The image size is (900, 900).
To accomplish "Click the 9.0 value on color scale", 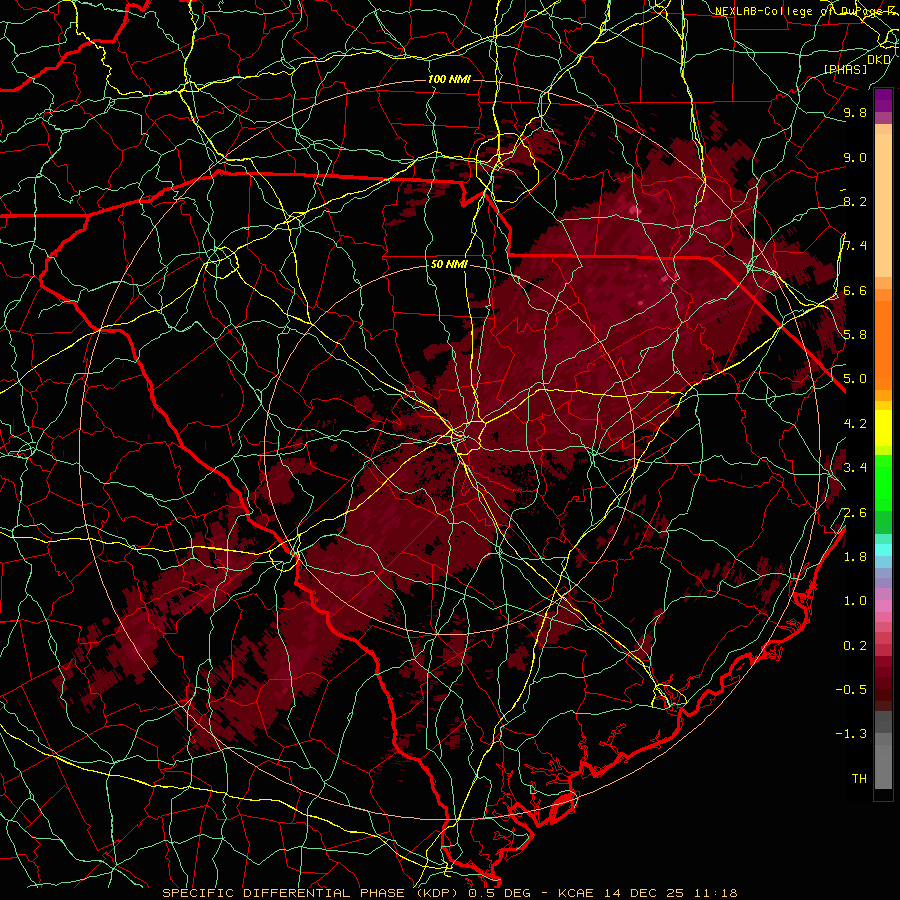I will 855,157.
